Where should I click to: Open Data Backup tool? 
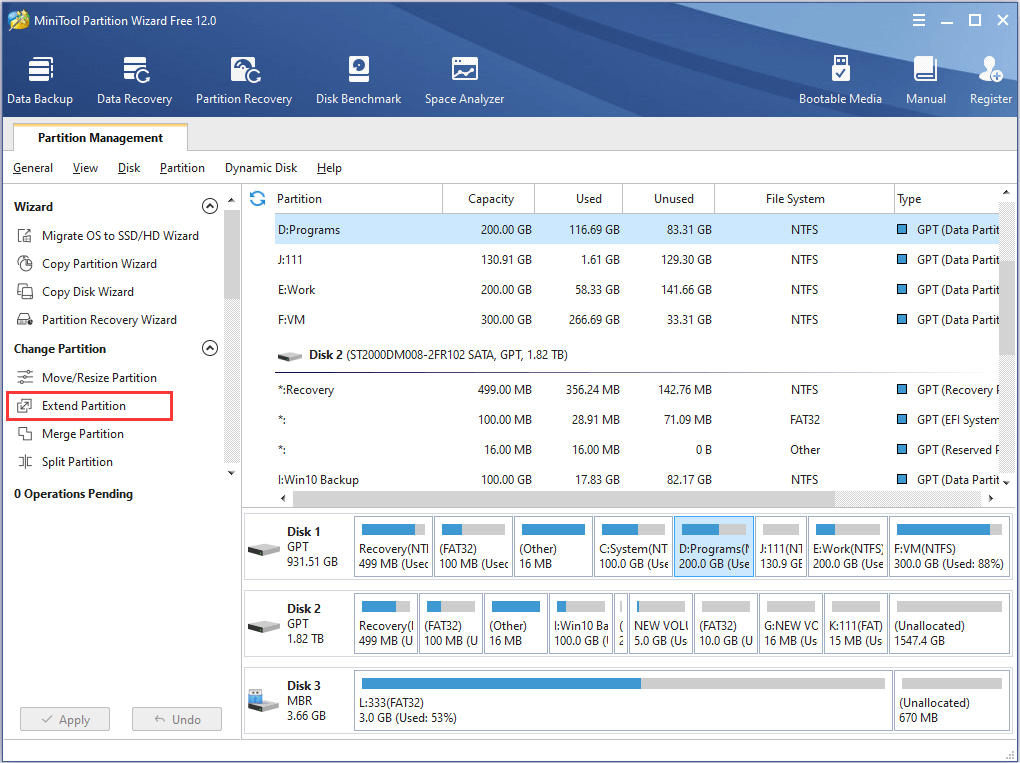pos(40,81)
